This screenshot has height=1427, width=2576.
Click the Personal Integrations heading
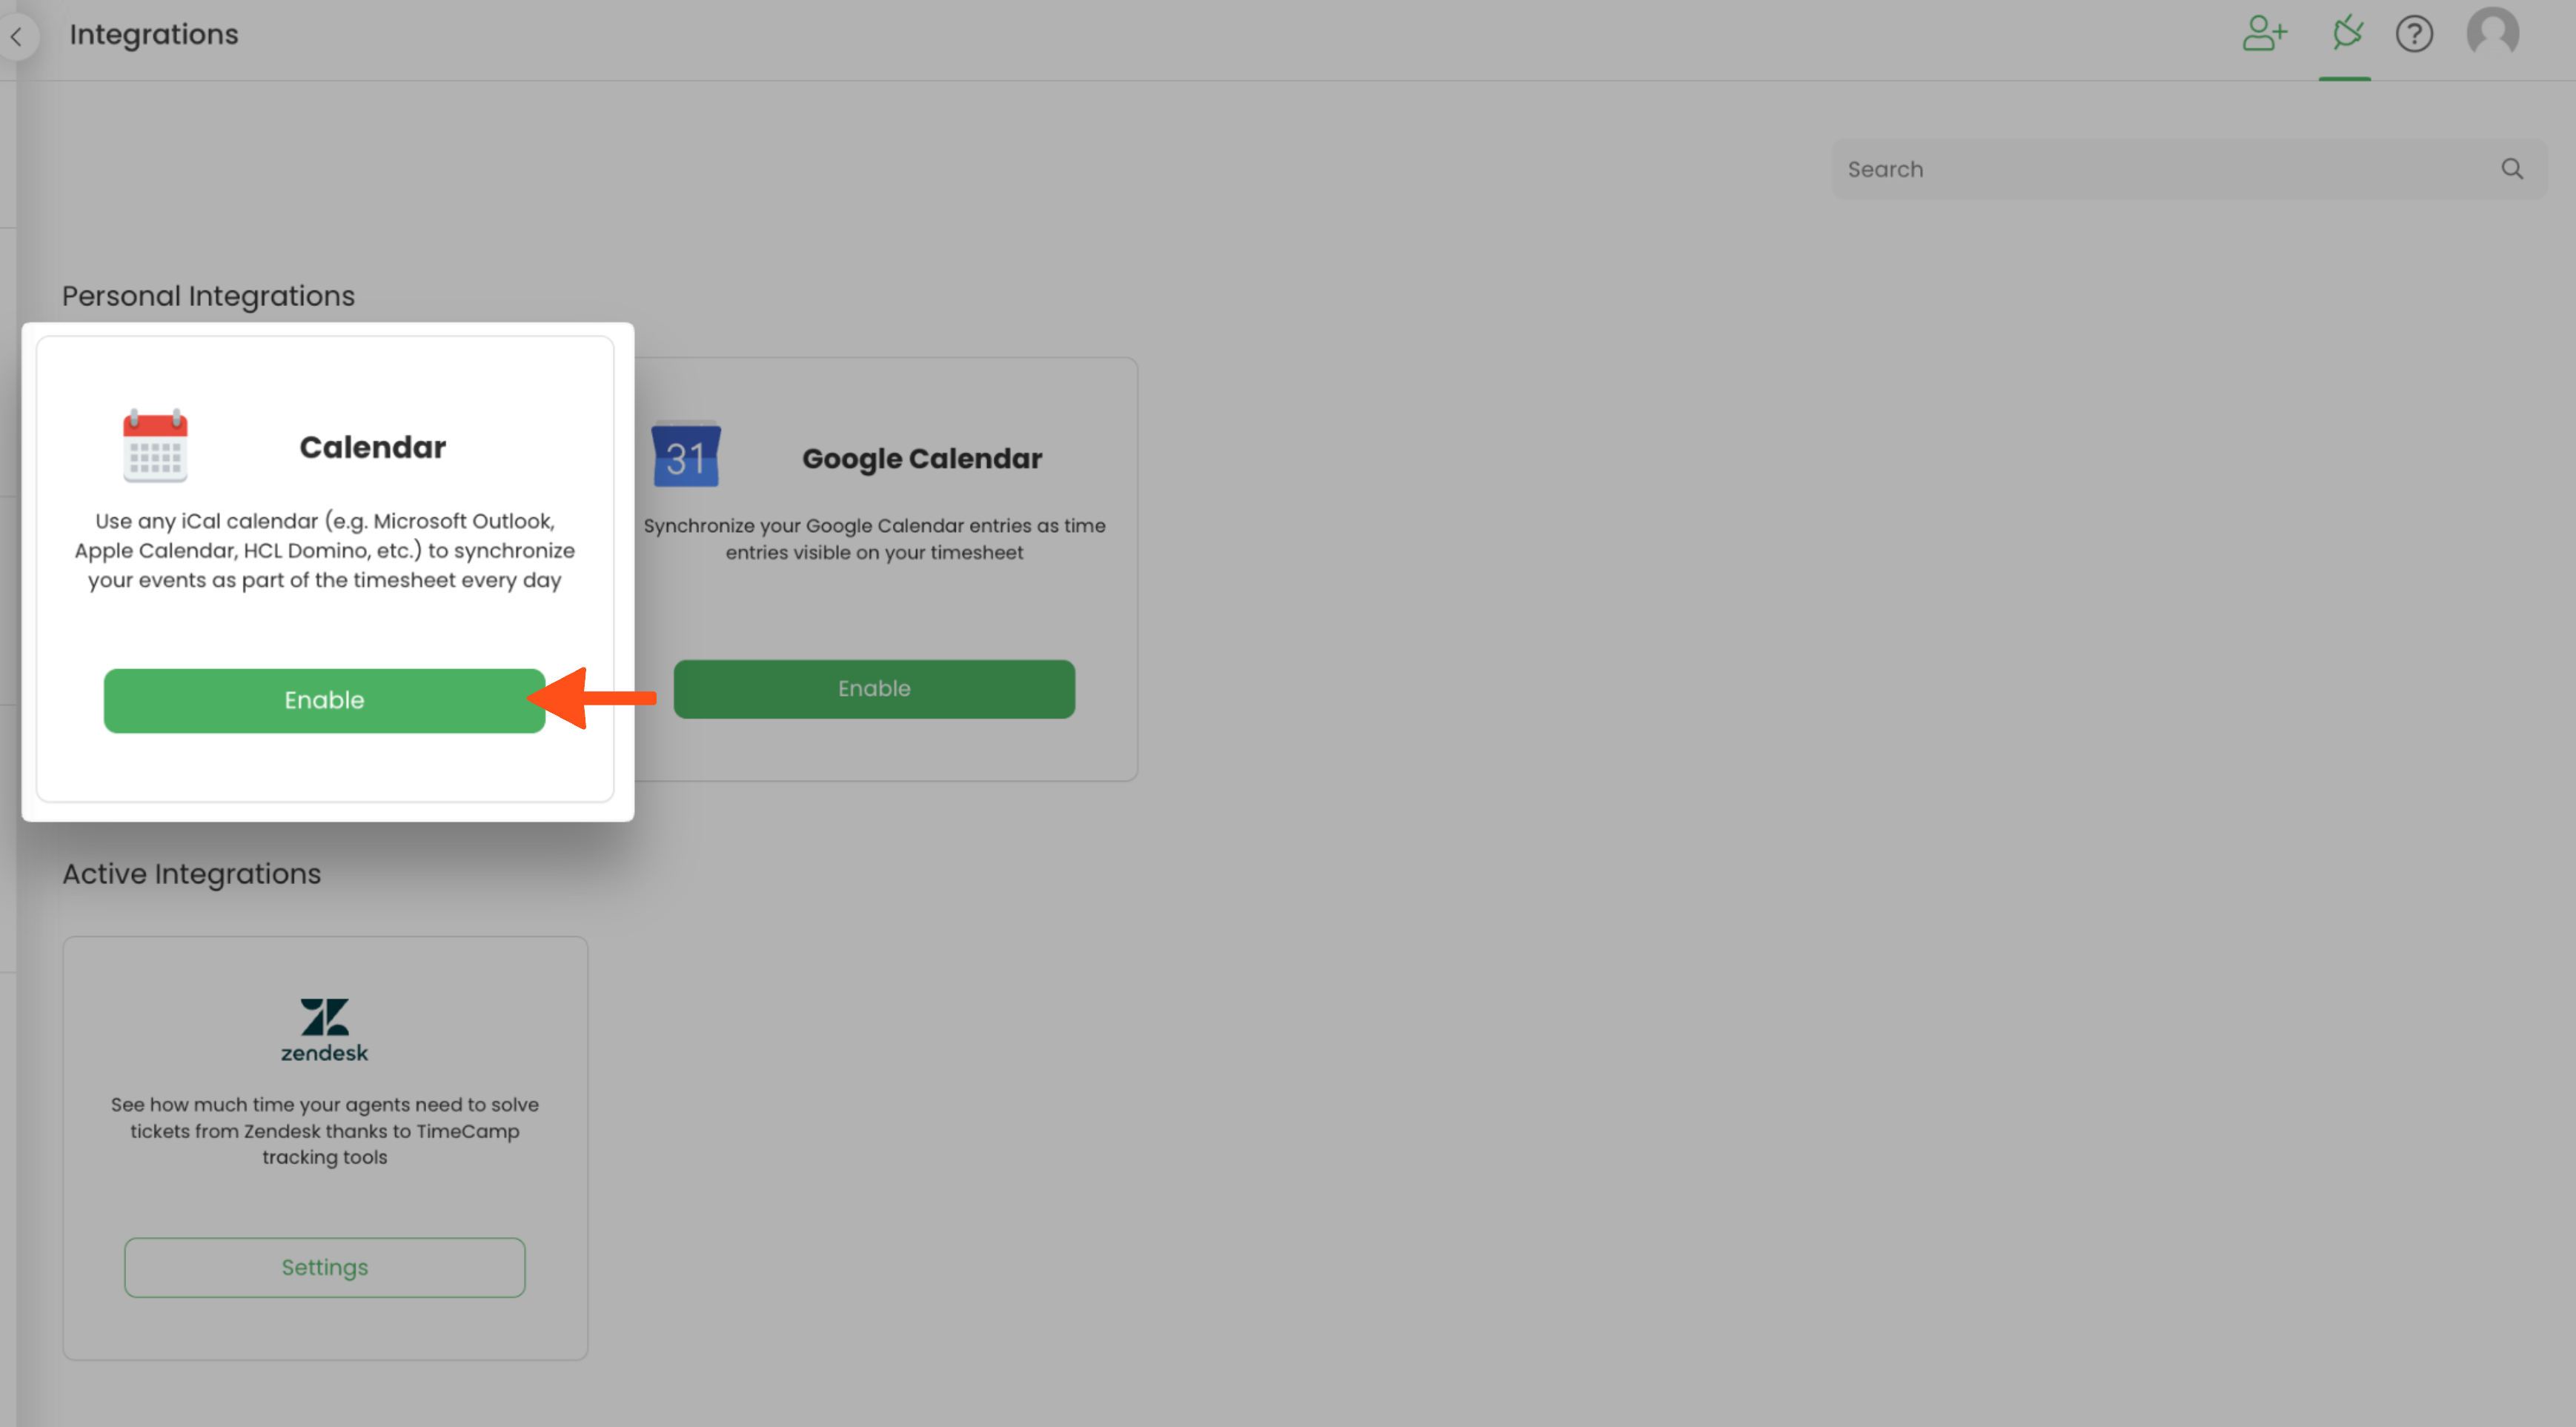pos(208,296)
